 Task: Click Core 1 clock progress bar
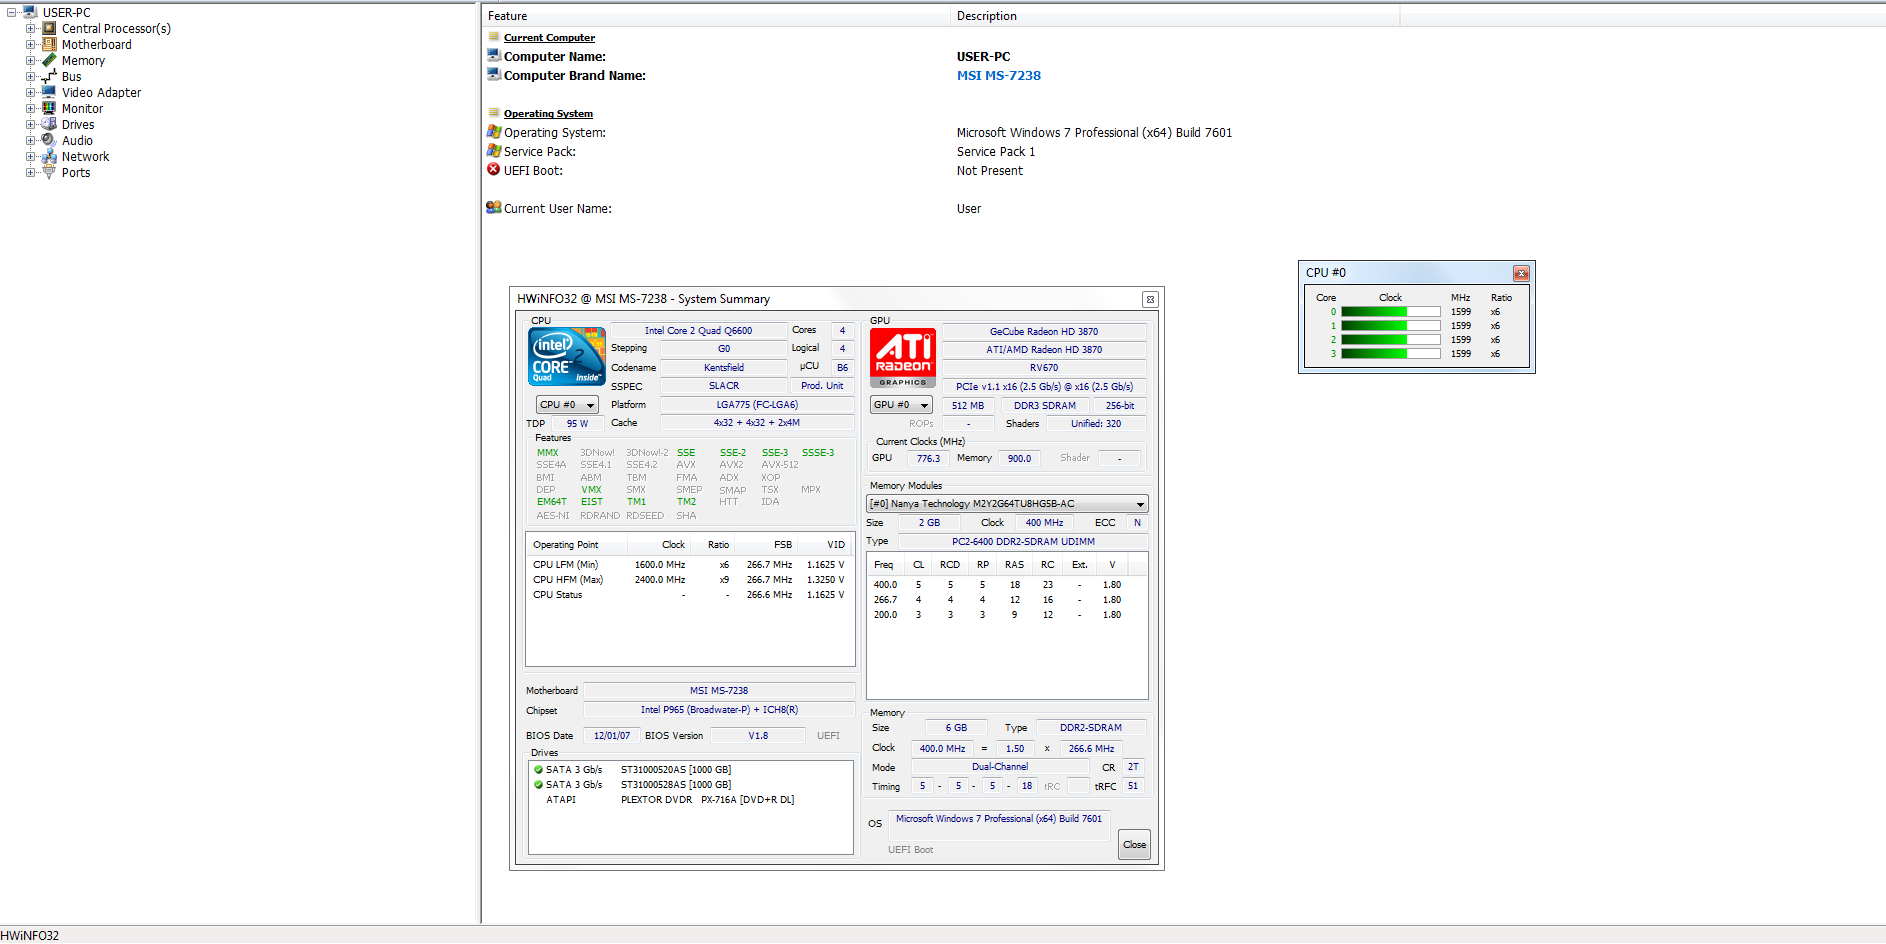click(1391, 326)
